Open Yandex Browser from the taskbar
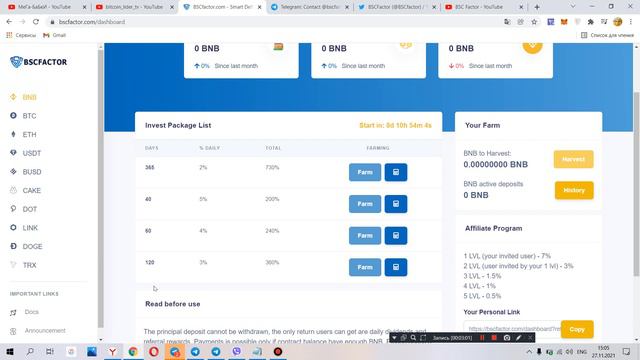Viewport: 640px width, 360px height. click(x=112, y=351)
